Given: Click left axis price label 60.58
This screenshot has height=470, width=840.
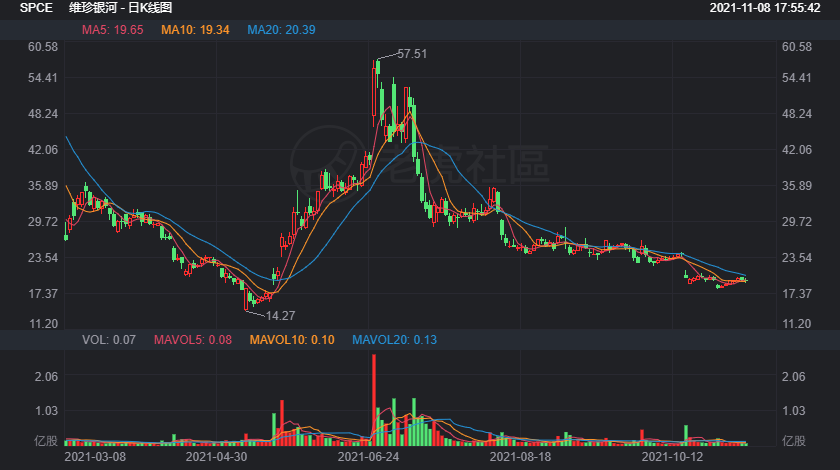Looking at the screenshot, I should [x=43, y=47].
